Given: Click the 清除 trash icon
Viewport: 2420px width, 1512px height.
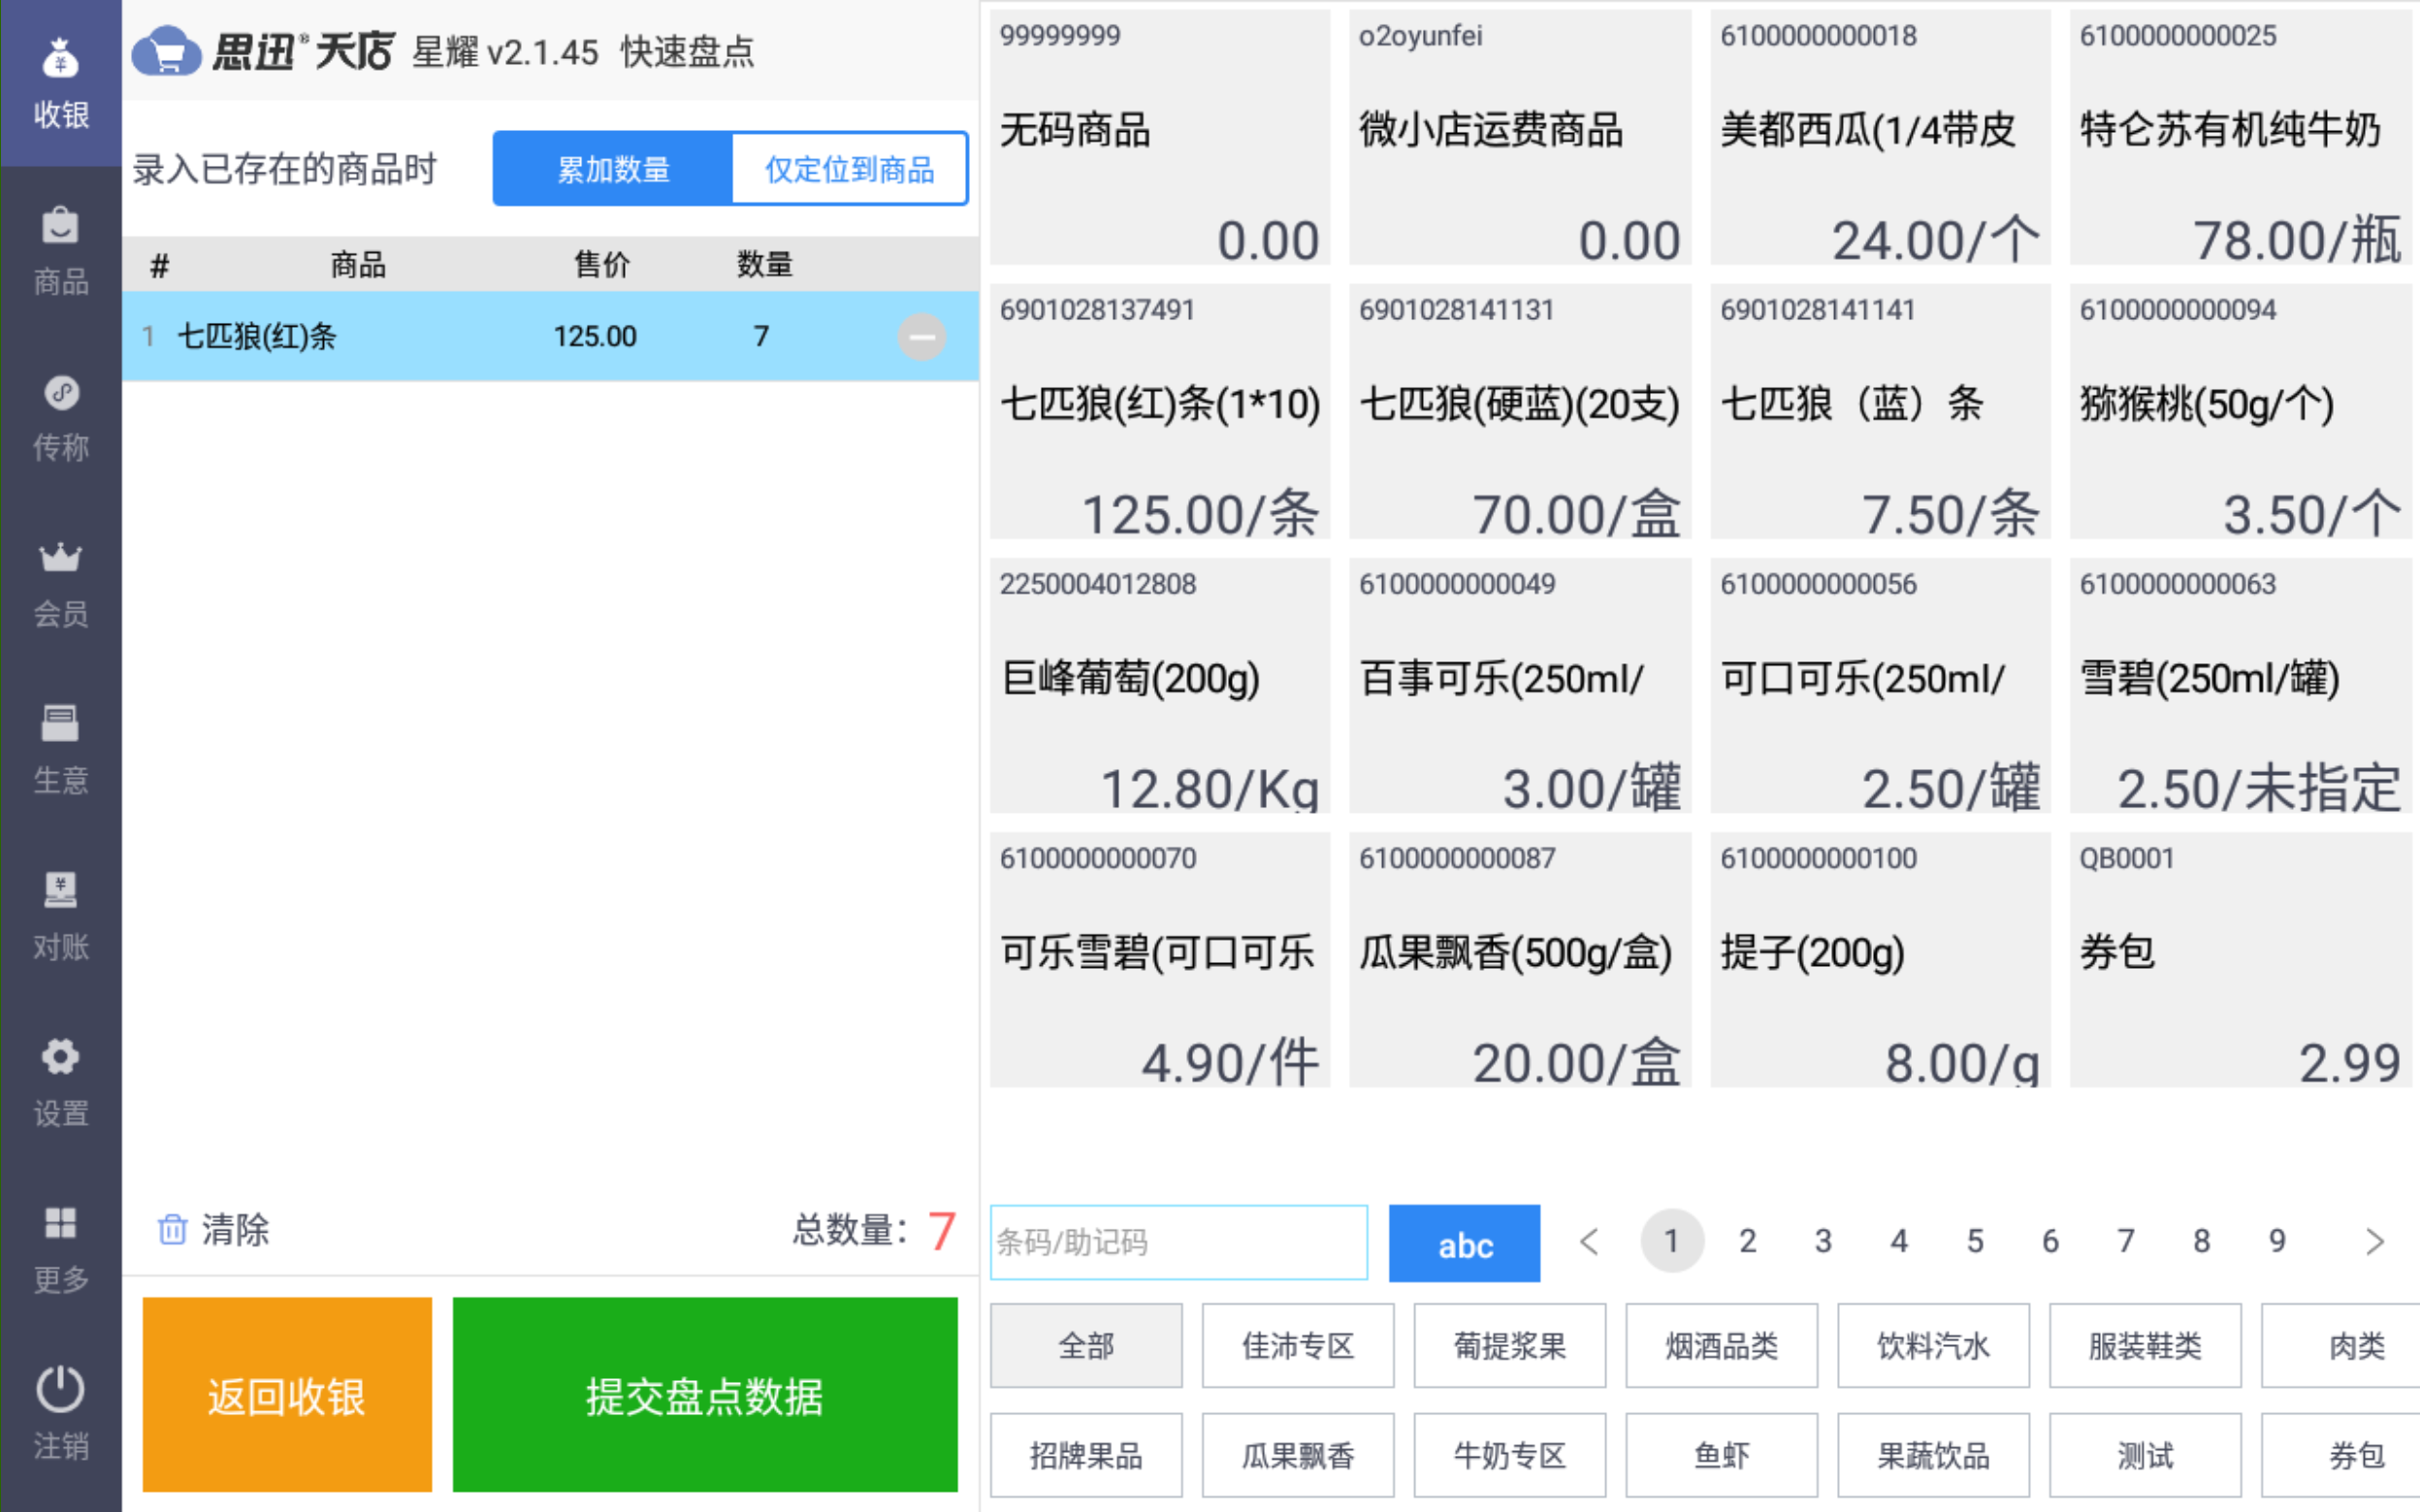Looking at the screenshot, I should coord(172,1229).
